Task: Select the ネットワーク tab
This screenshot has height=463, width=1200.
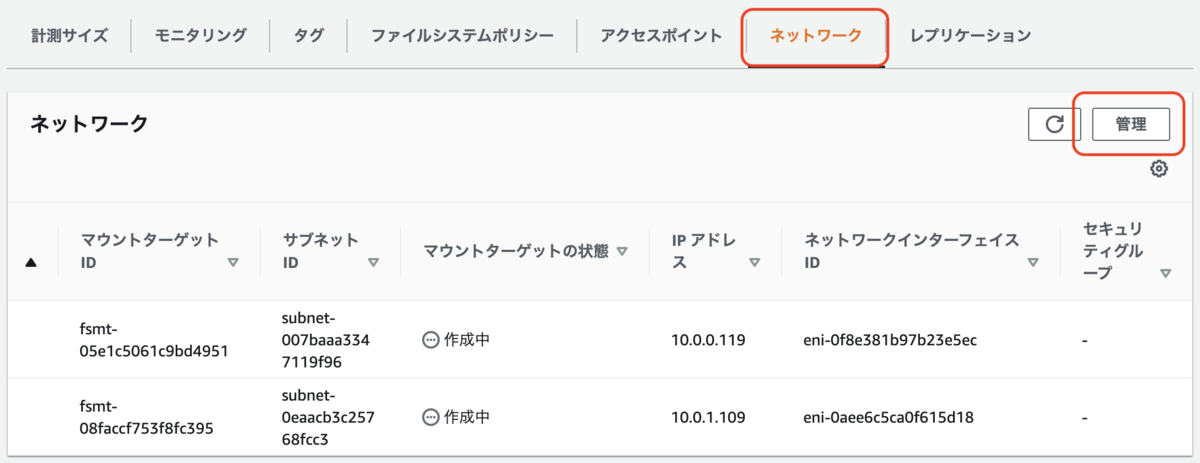Action: coord(816,36)
